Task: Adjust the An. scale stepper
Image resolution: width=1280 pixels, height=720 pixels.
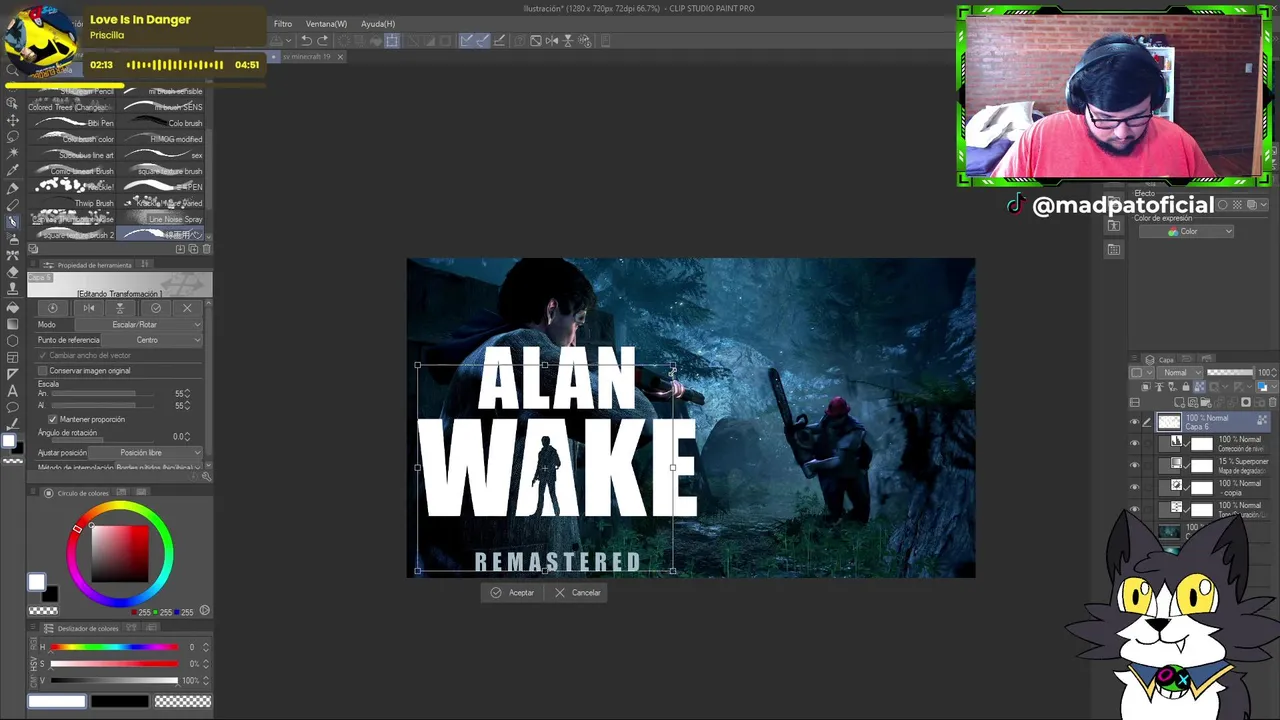Action: [188, 394]
